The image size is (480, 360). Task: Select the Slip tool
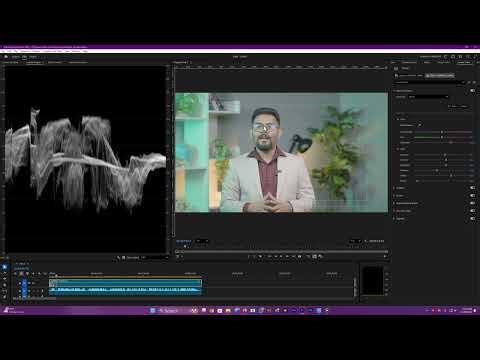pos(4,291)
